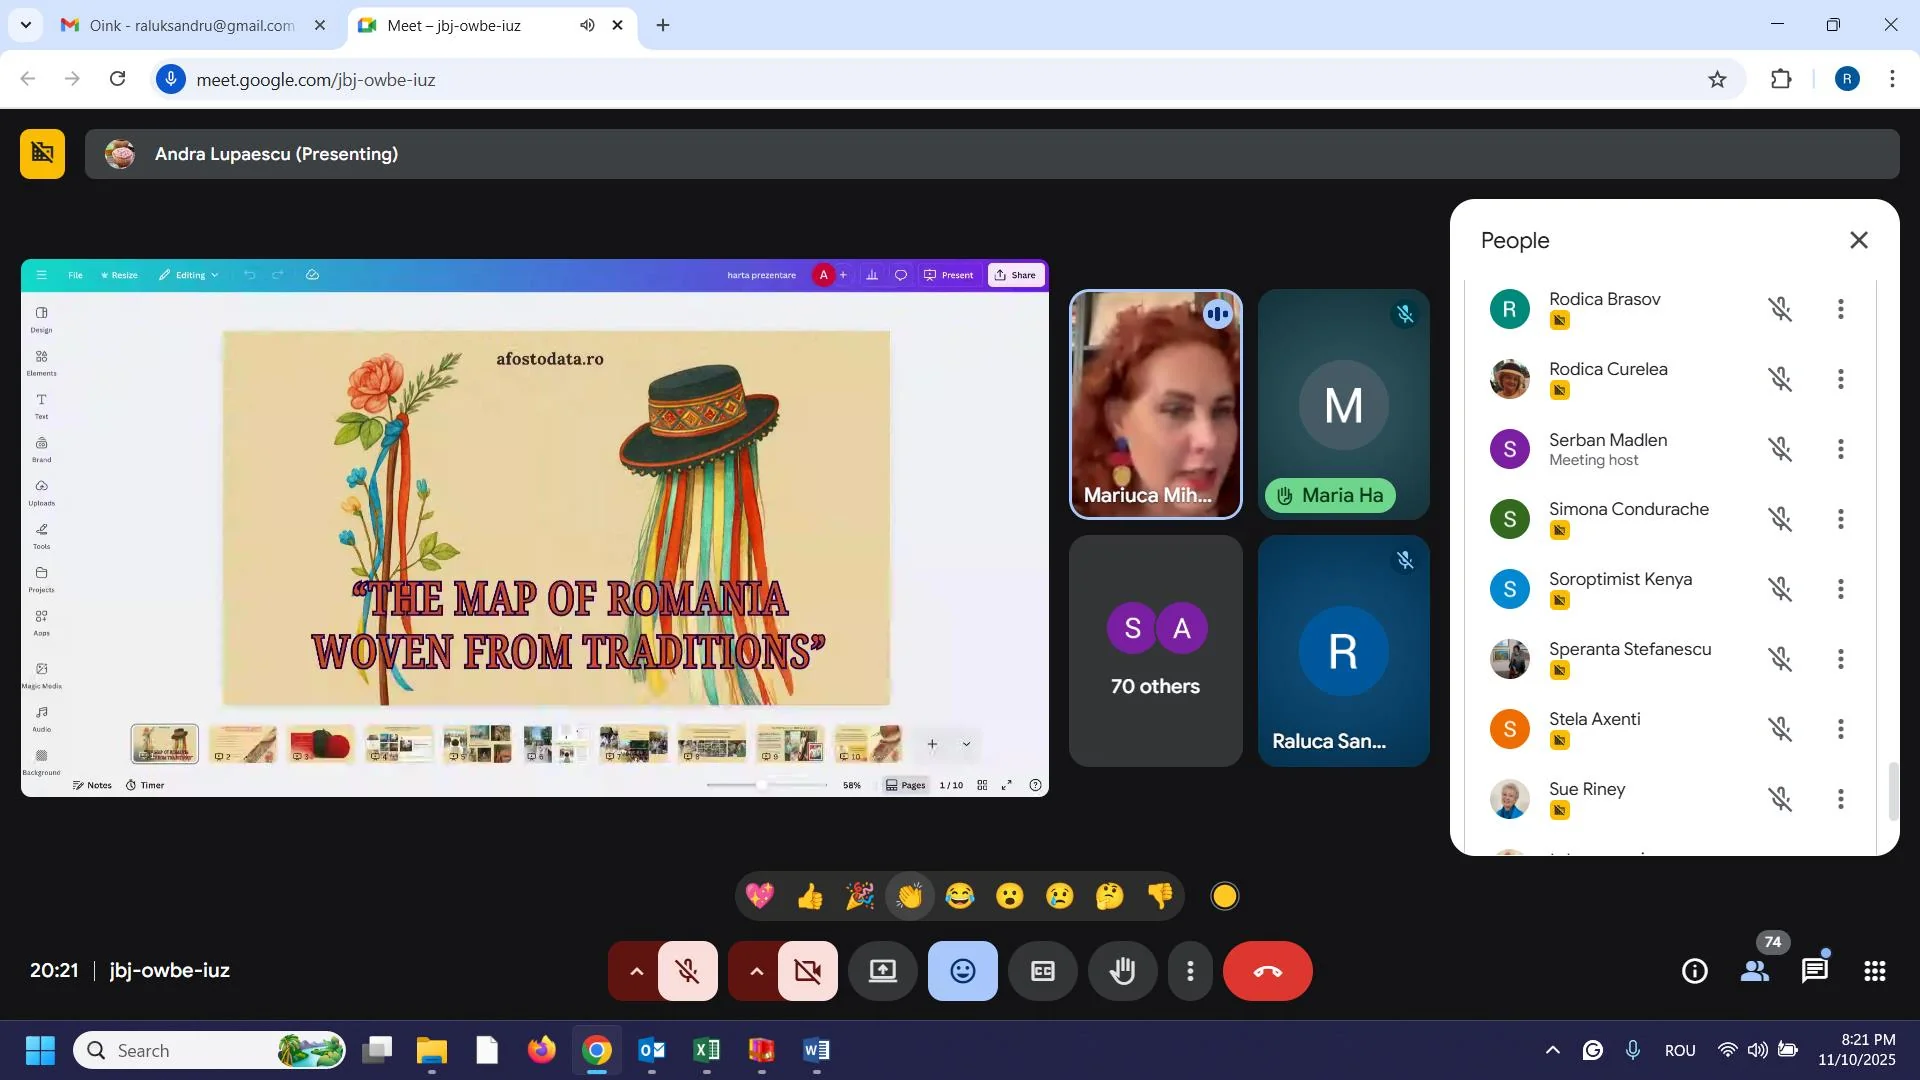Click the present screen icon

click(x=882, y=971)
